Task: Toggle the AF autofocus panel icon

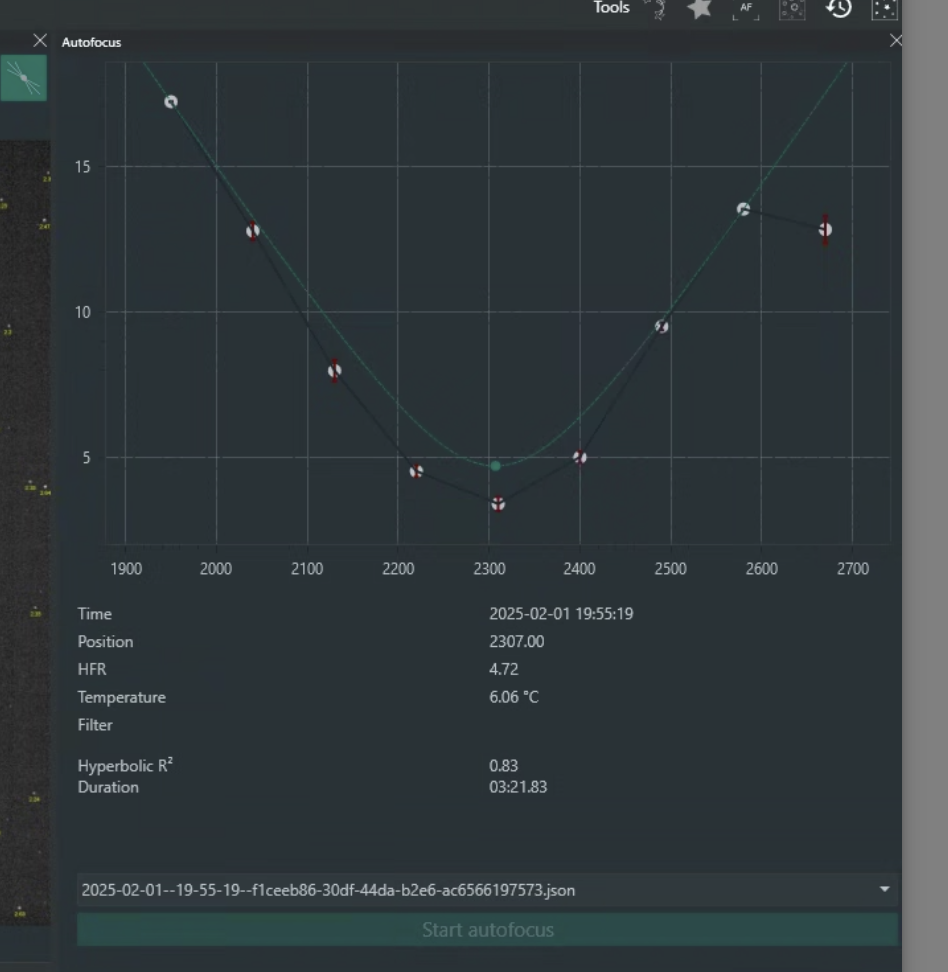Action: pos(746,9)
